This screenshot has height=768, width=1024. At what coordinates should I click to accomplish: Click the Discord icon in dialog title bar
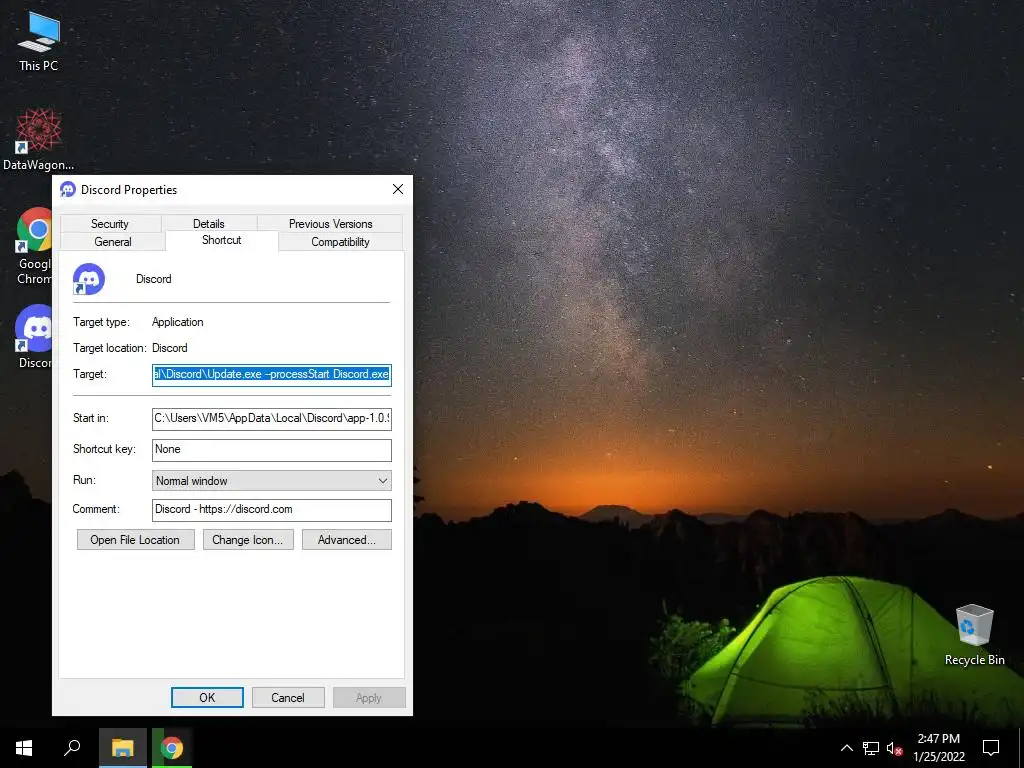click(x=68, y=189)
